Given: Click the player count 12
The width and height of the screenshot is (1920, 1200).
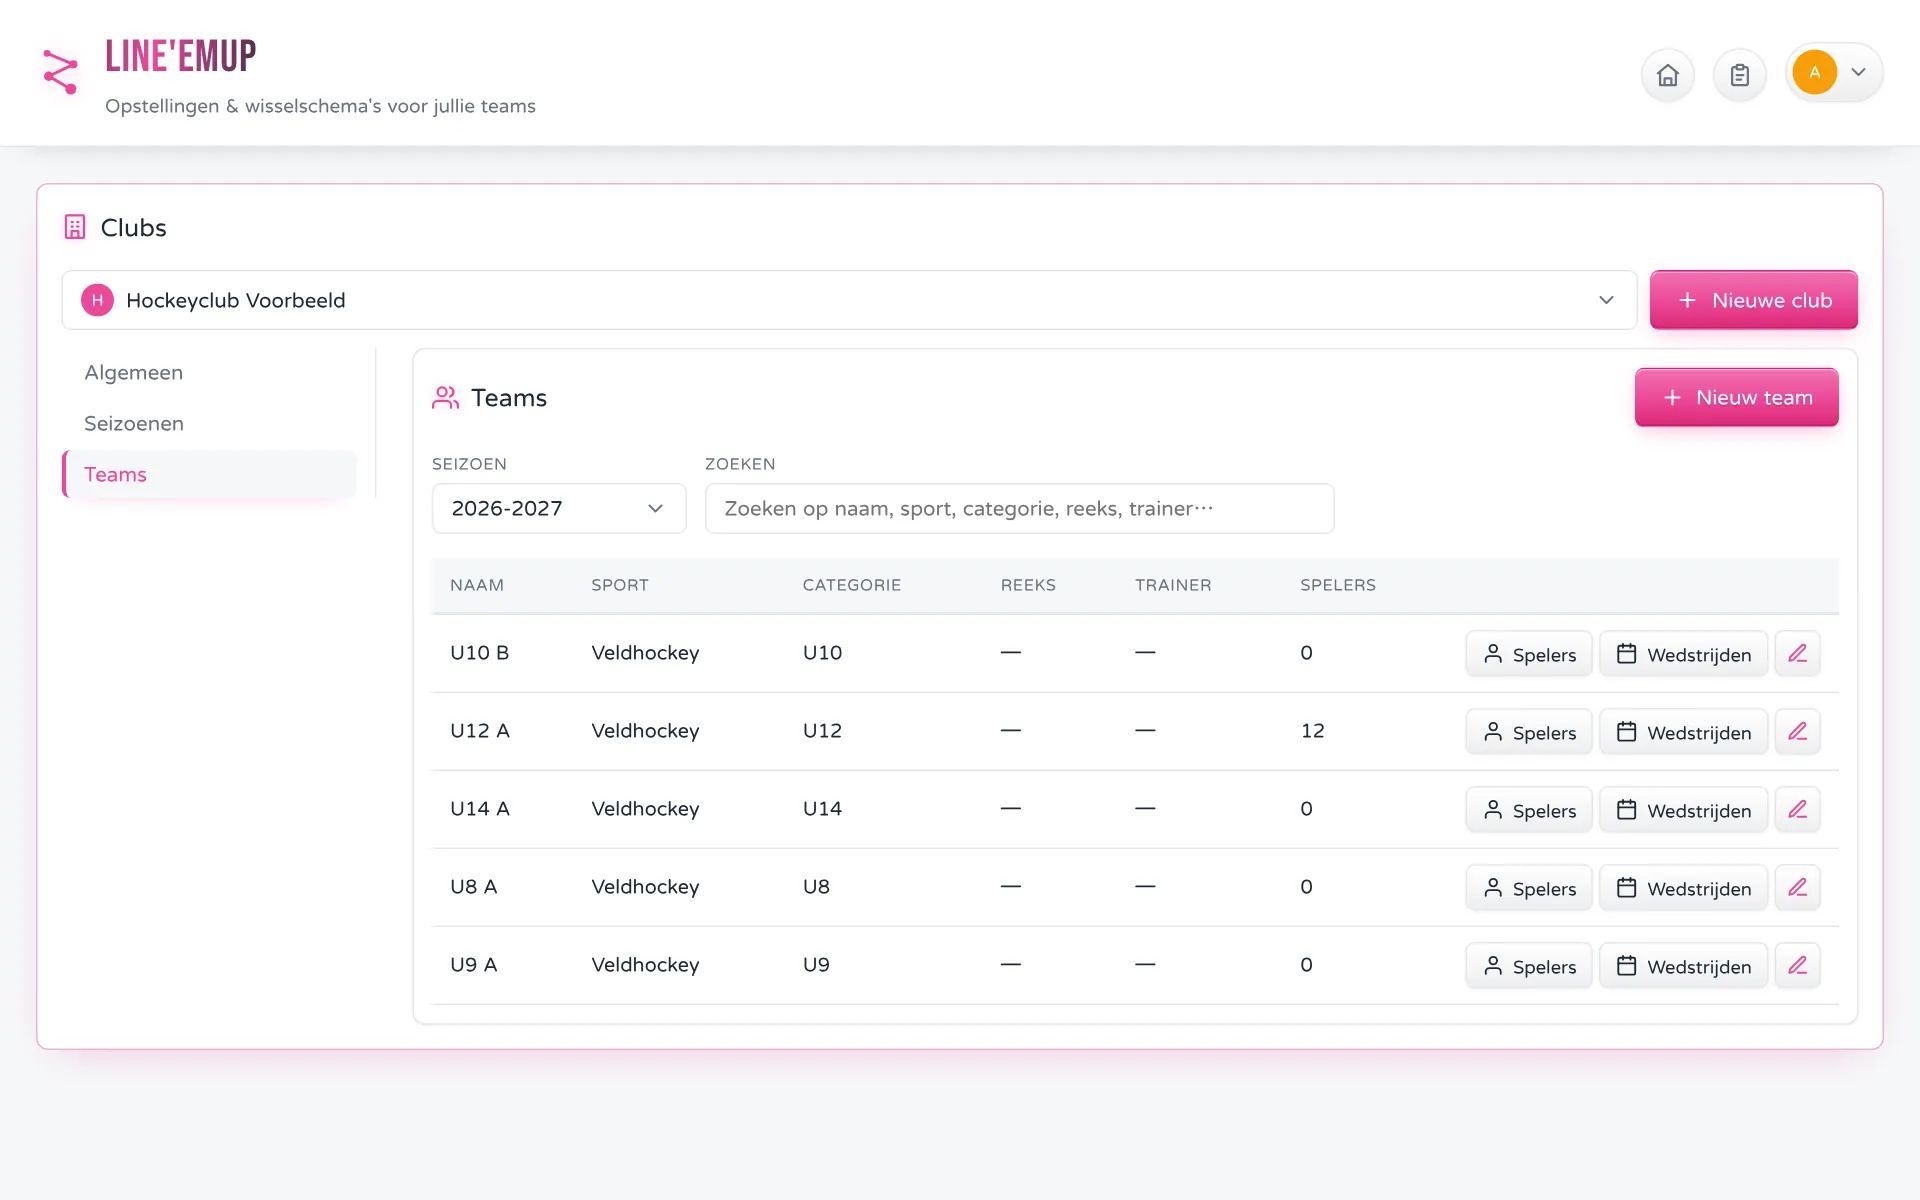Looking at the screenshot, I should [1312, 731].
